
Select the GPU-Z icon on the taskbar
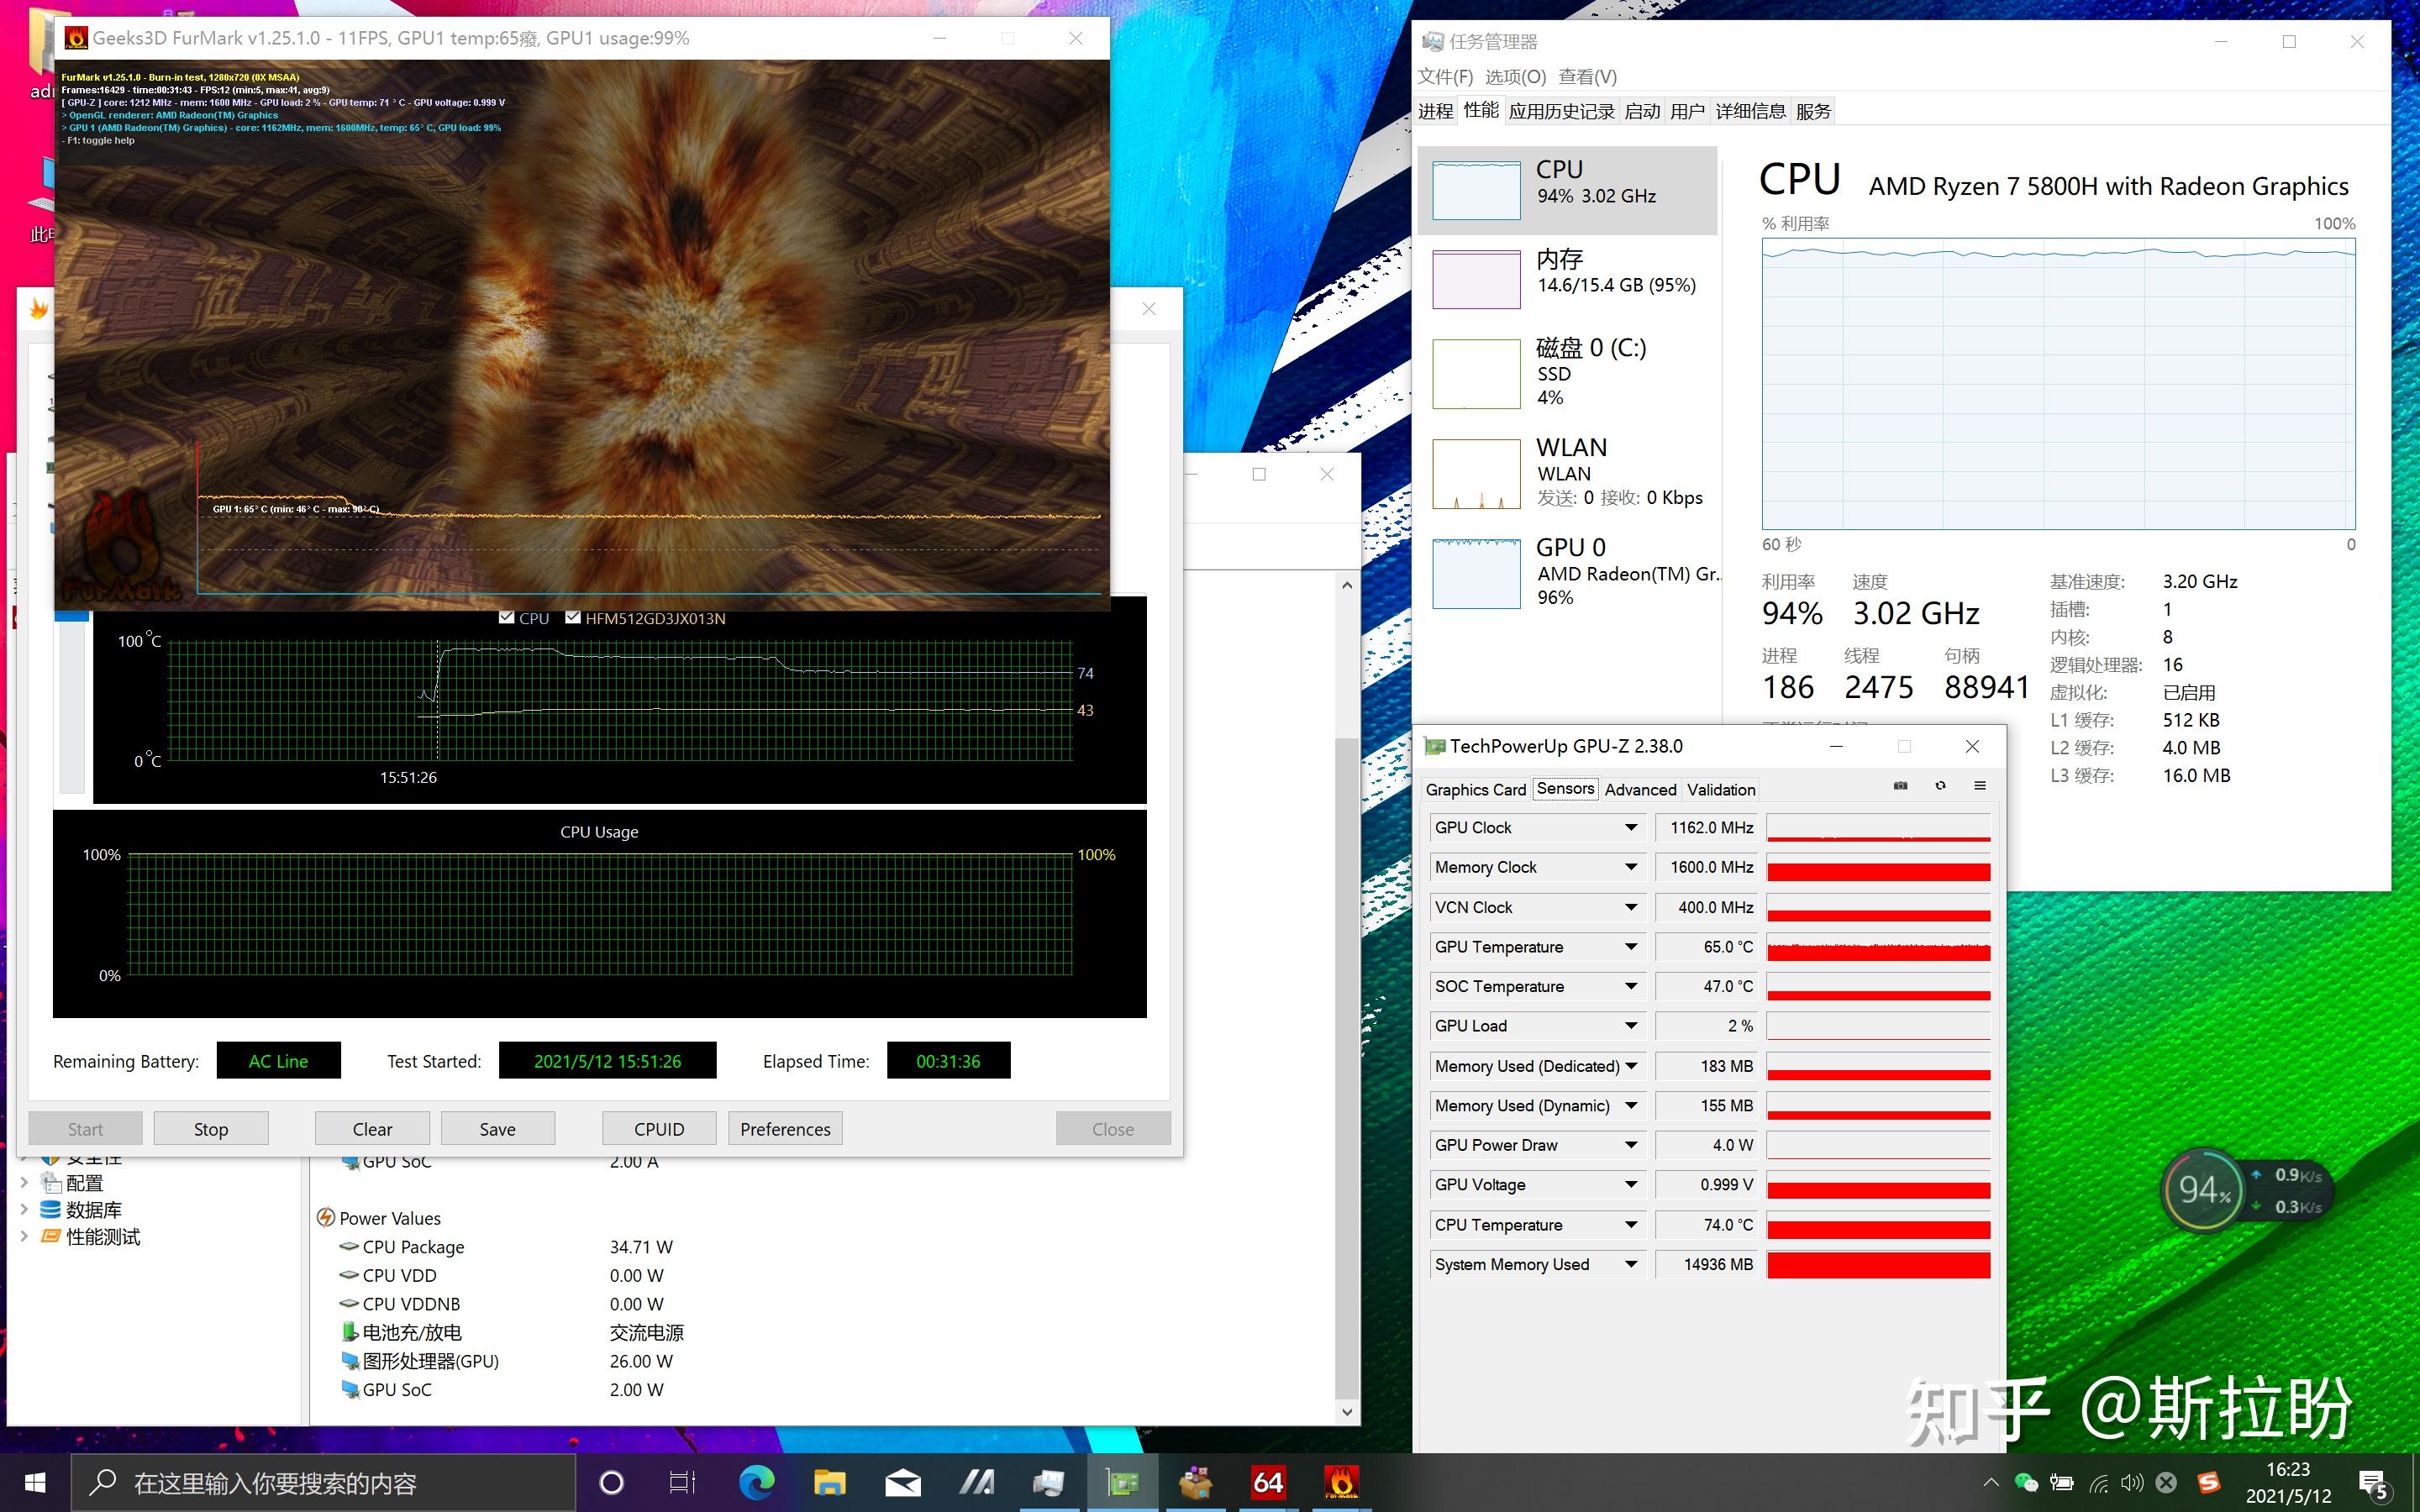pos(1123,1483)
